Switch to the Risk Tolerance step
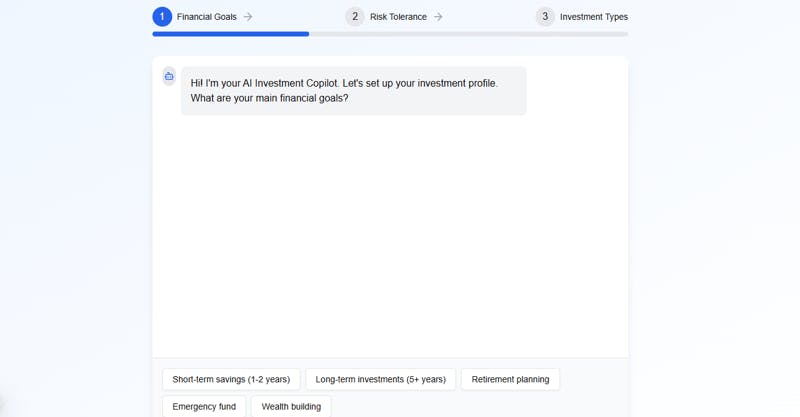 coord(398,17)
